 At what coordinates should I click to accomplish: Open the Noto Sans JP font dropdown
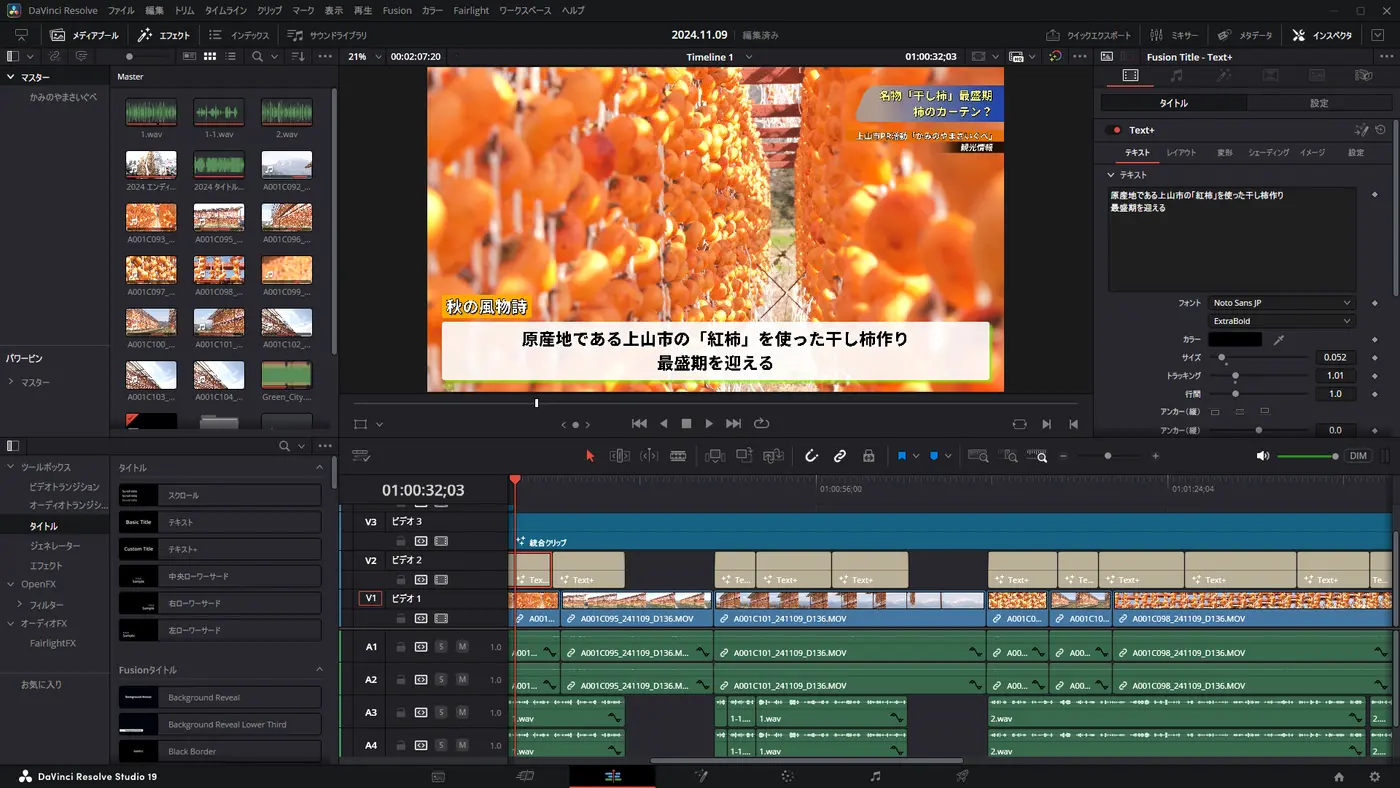pyautogui.click(x=1283, y=302)
